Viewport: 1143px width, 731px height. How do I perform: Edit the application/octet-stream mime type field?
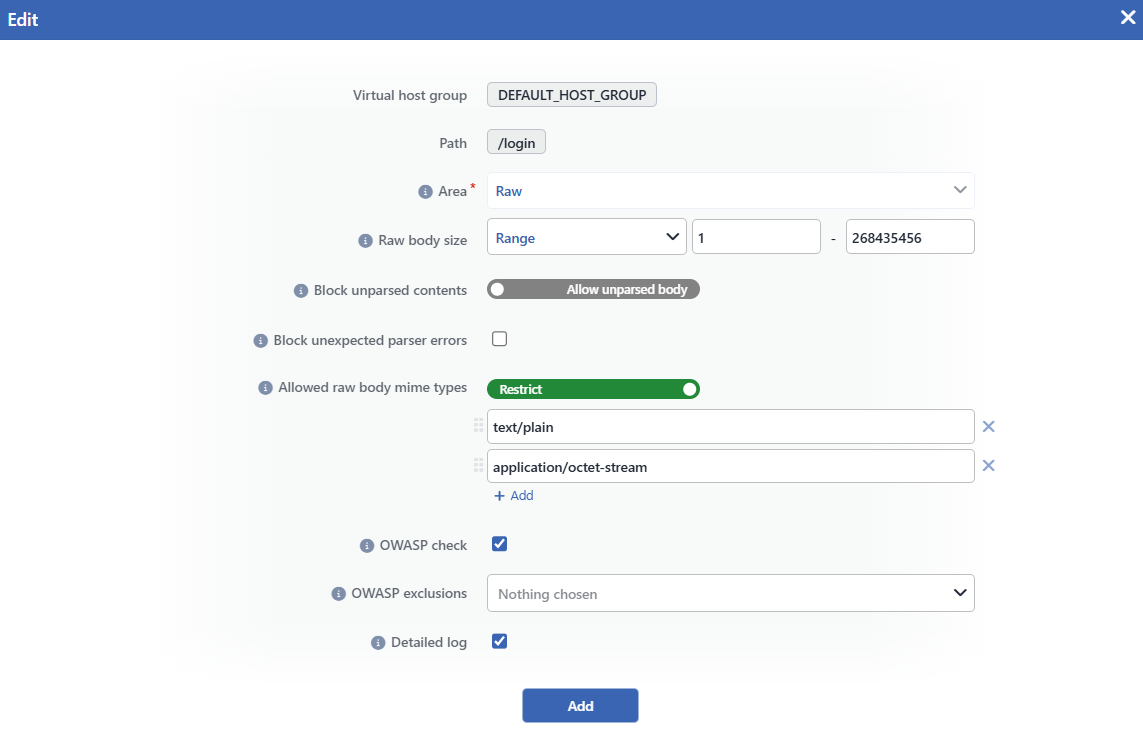730,466
